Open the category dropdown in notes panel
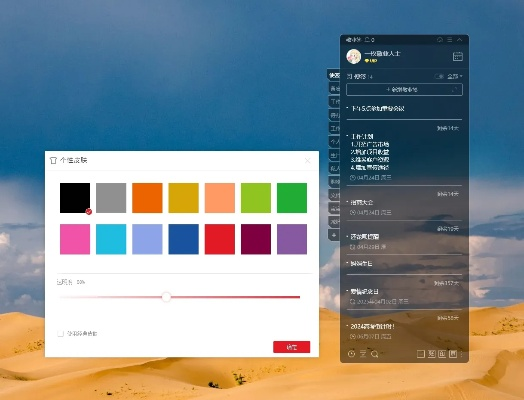524x400 pixels. tap(455, 77)
